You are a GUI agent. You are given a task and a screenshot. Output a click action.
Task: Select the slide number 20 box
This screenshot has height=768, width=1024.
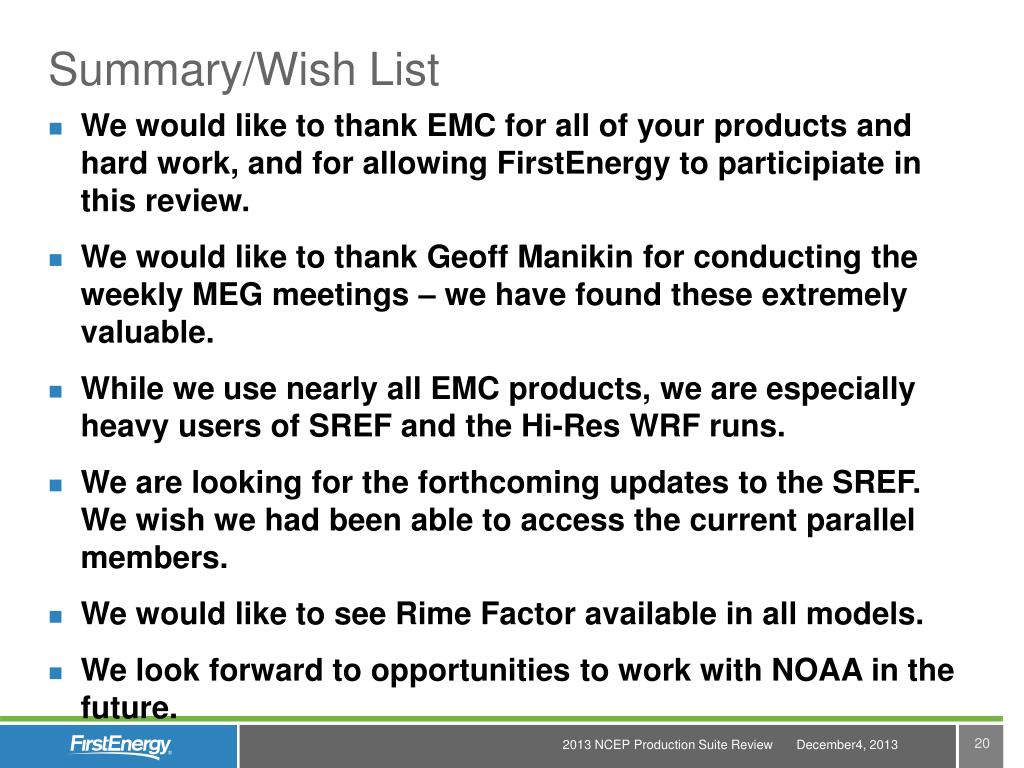point(981,746)
